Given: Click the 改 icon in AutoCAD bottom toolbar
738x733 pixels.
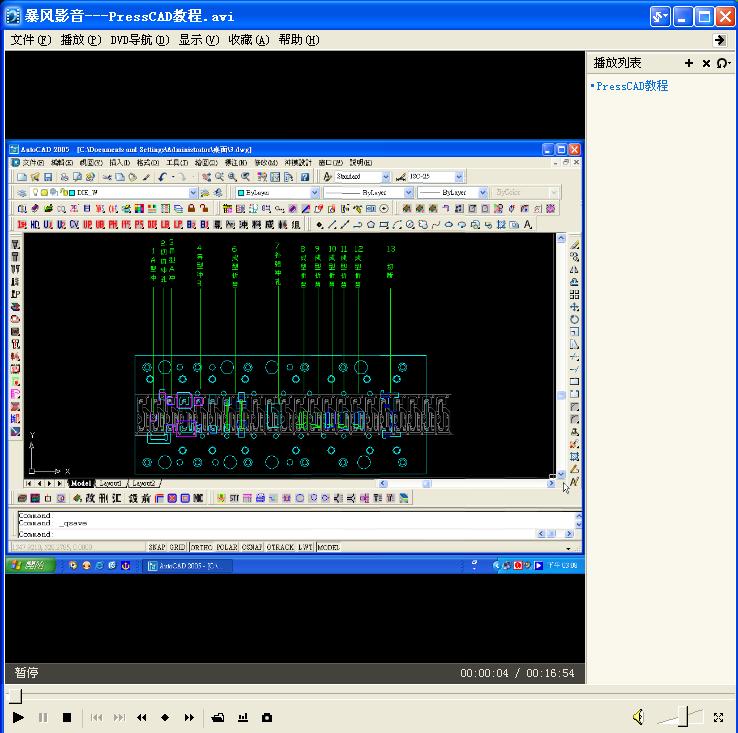Looking at the screenshot, I should coord(90,498).
